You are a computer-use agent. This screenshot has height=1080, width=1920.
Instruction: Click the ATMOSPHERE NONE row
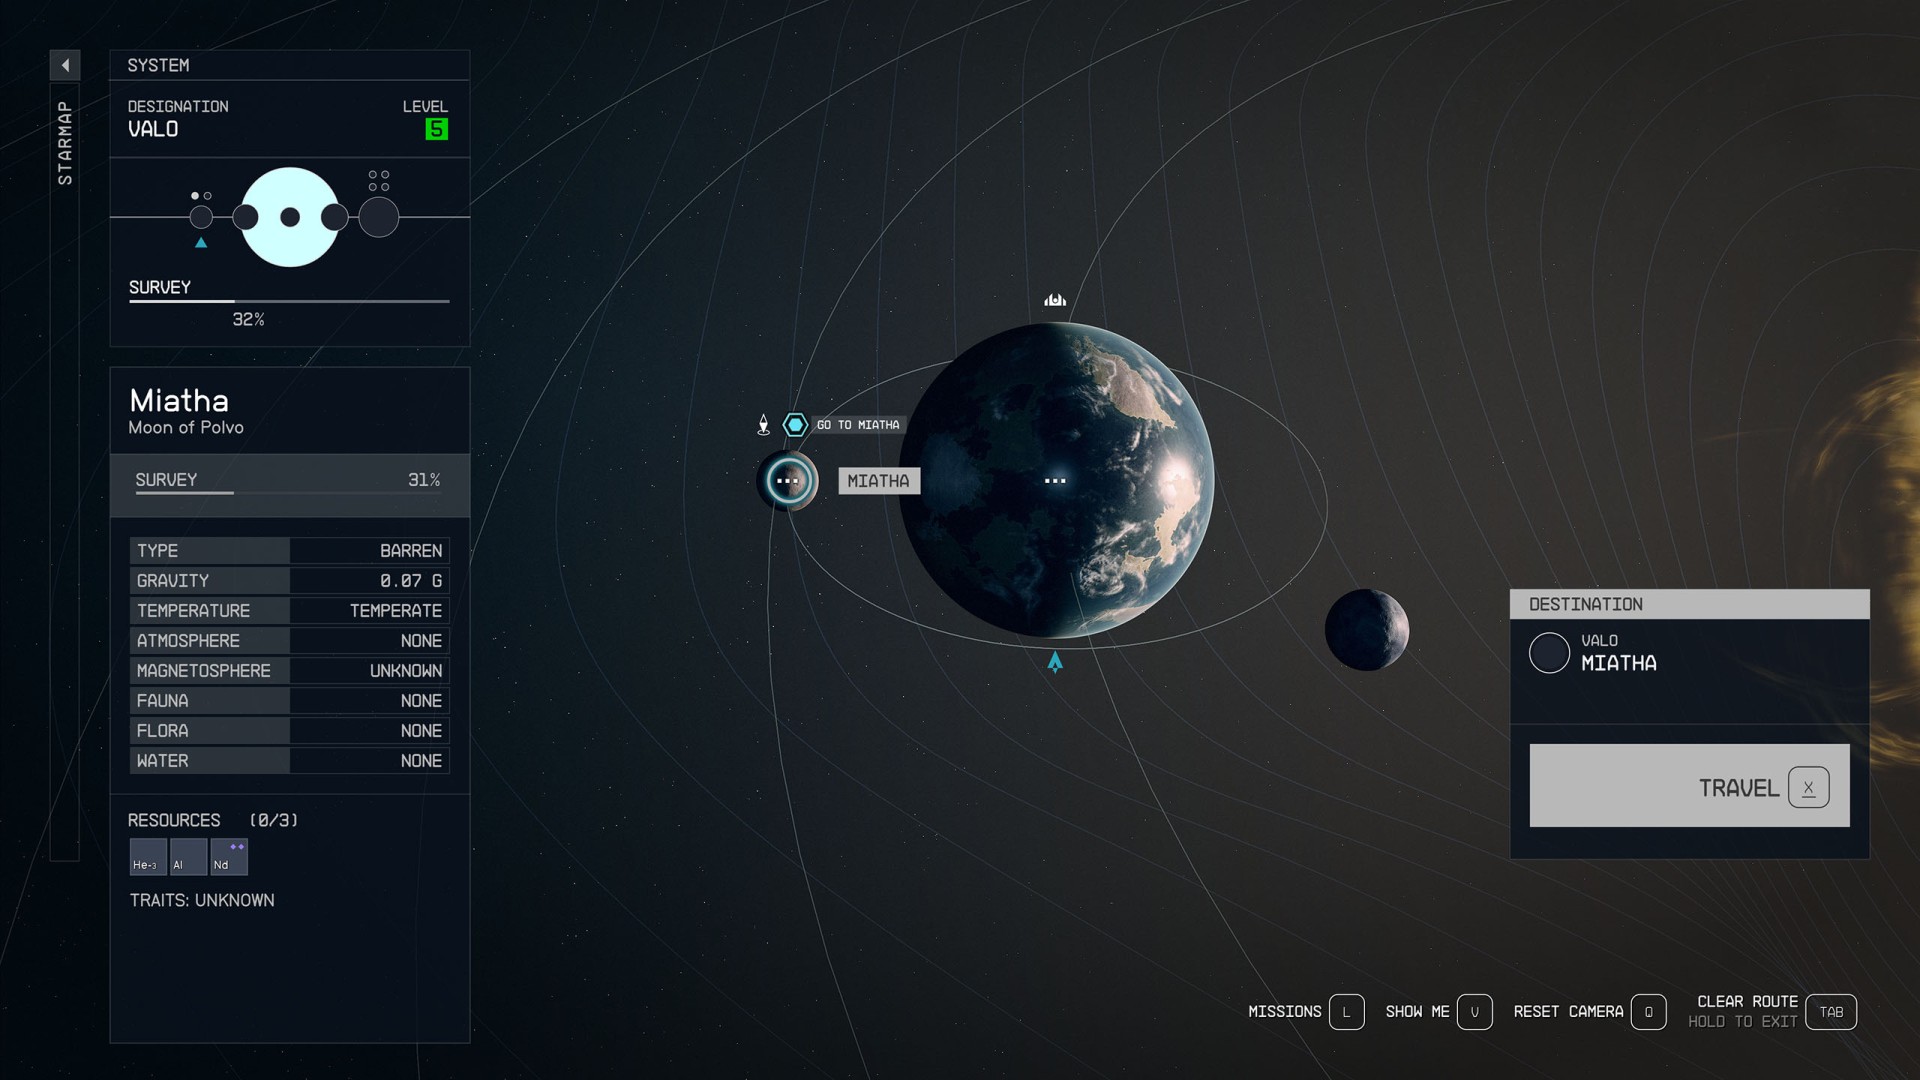tap(289, 640)
